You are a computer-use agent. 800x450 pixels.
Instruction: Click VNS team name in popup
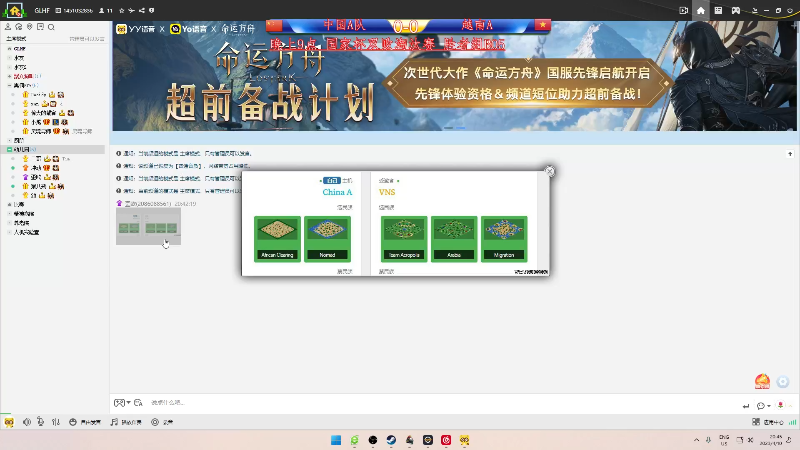click(x=387, y=192)
